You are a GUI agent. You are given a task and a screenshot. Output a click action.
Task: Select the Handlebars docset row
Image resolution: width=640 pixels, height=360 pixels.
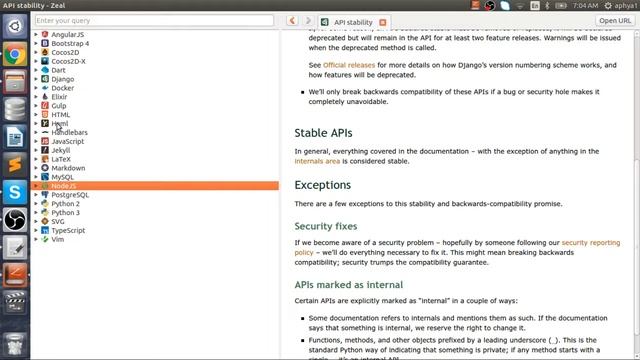[155, 132]
